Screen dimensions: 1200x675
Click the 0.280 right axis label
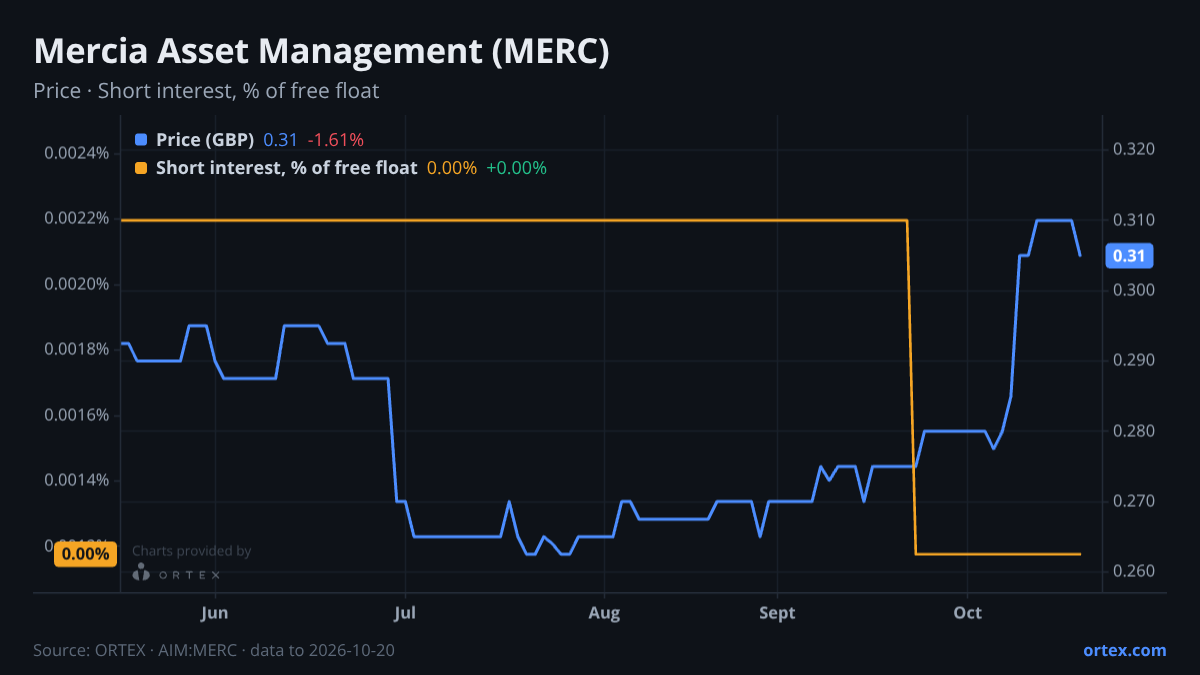[x=1134, y=431]
